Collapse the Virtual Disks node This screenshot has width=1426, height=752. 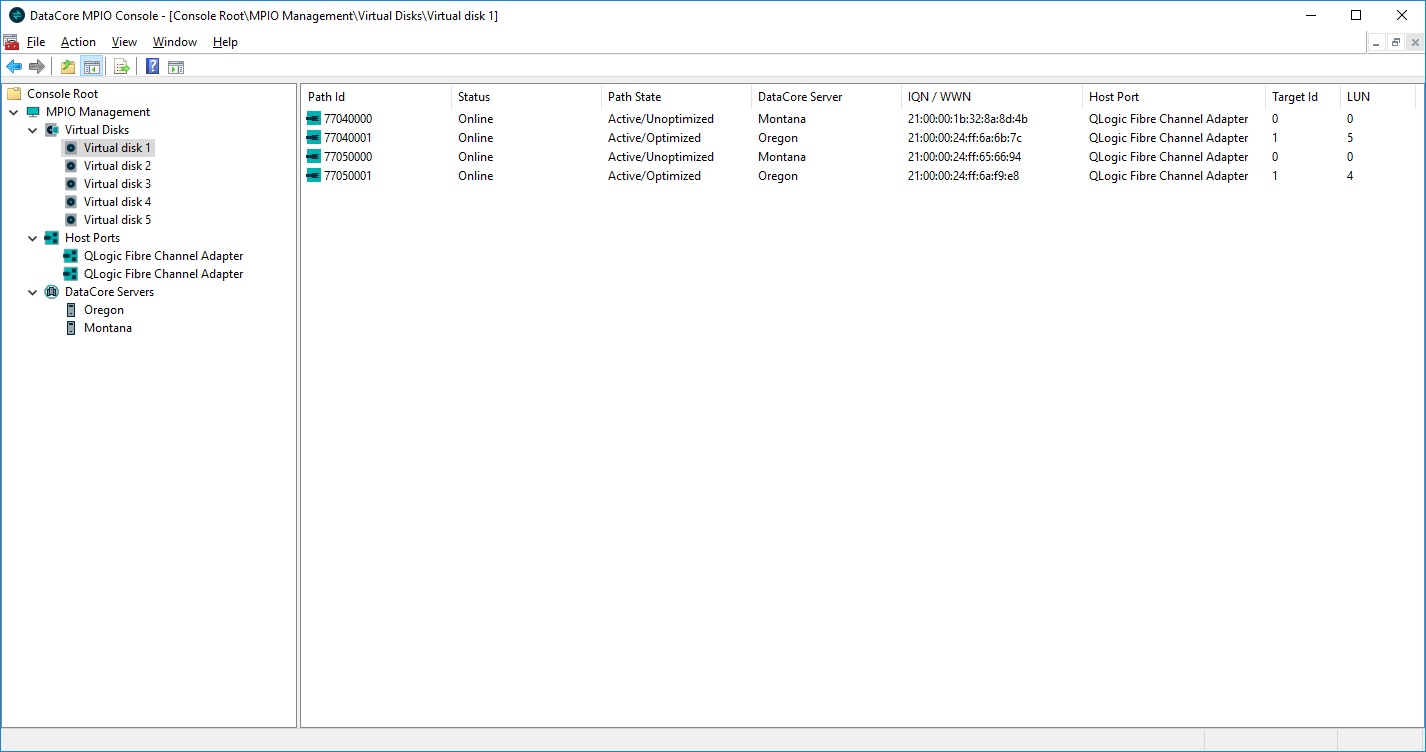[33, 130]
